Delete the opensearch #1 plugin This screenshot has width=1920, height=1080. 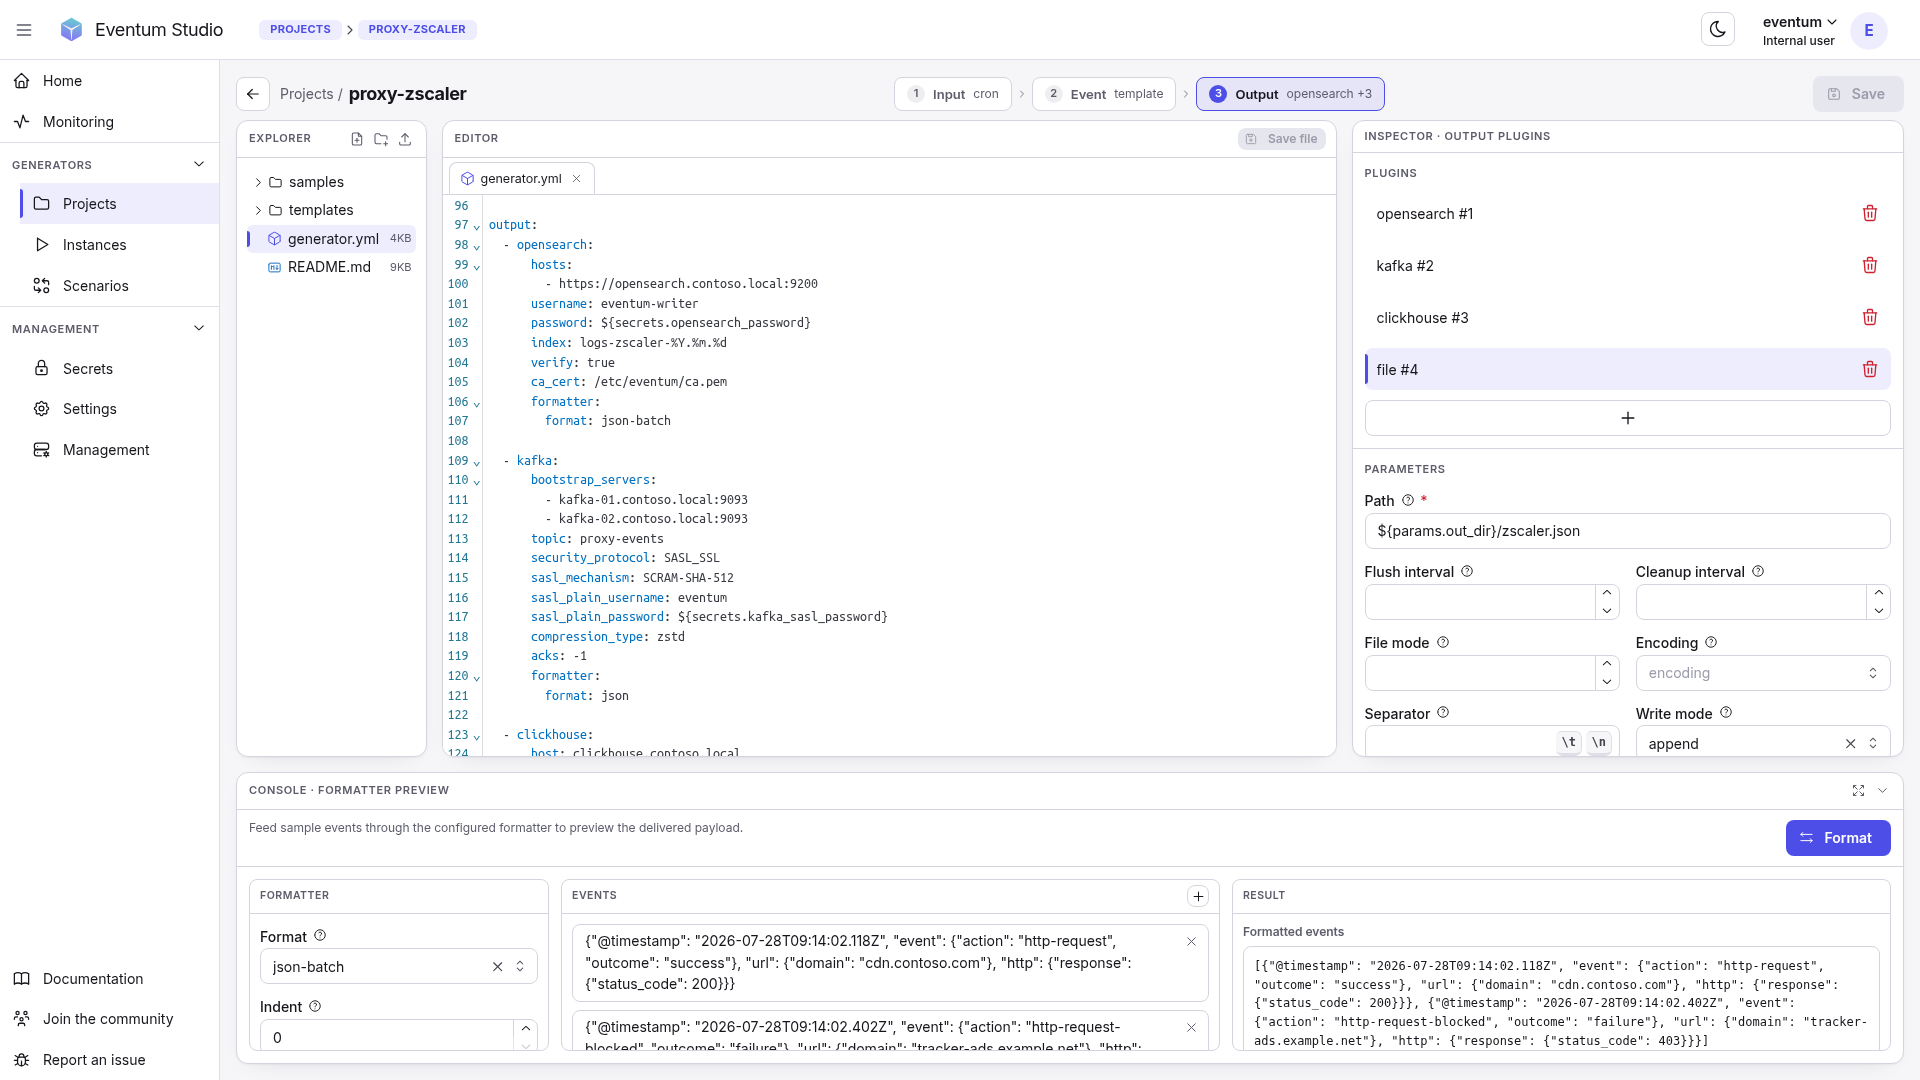pos(1869,214)
